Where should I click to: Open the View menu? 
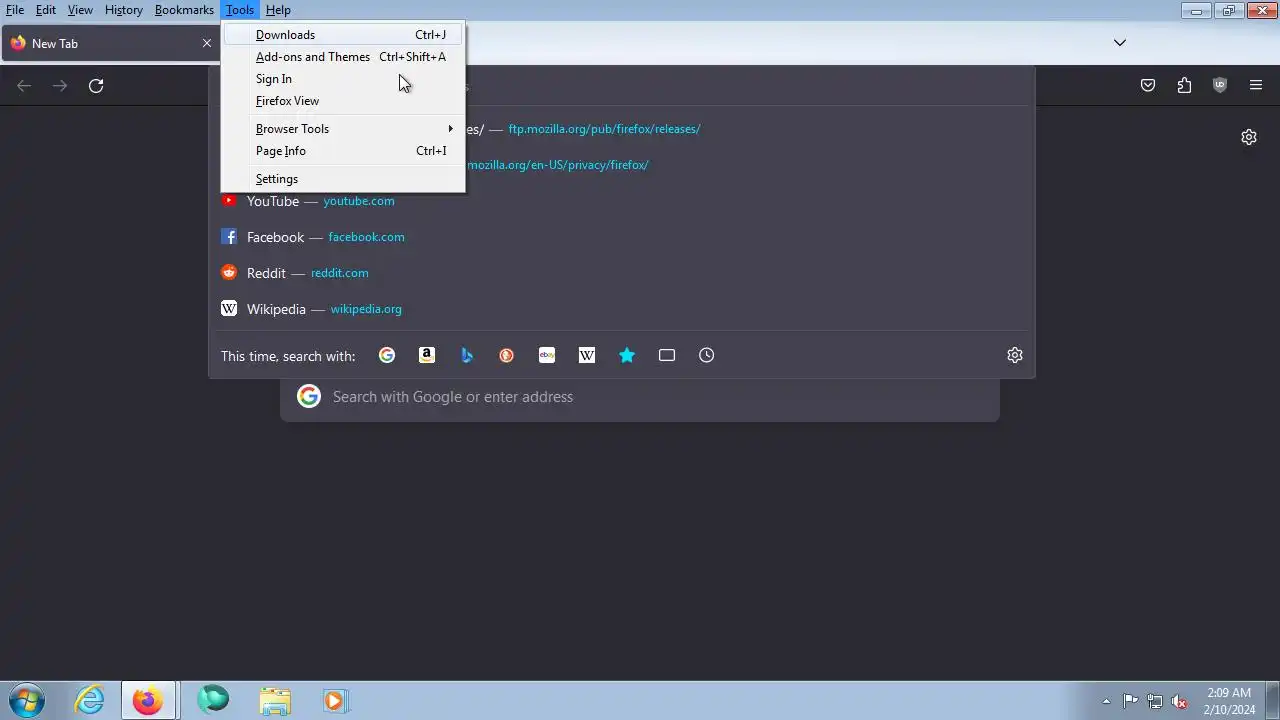click(x=80, y=10)
